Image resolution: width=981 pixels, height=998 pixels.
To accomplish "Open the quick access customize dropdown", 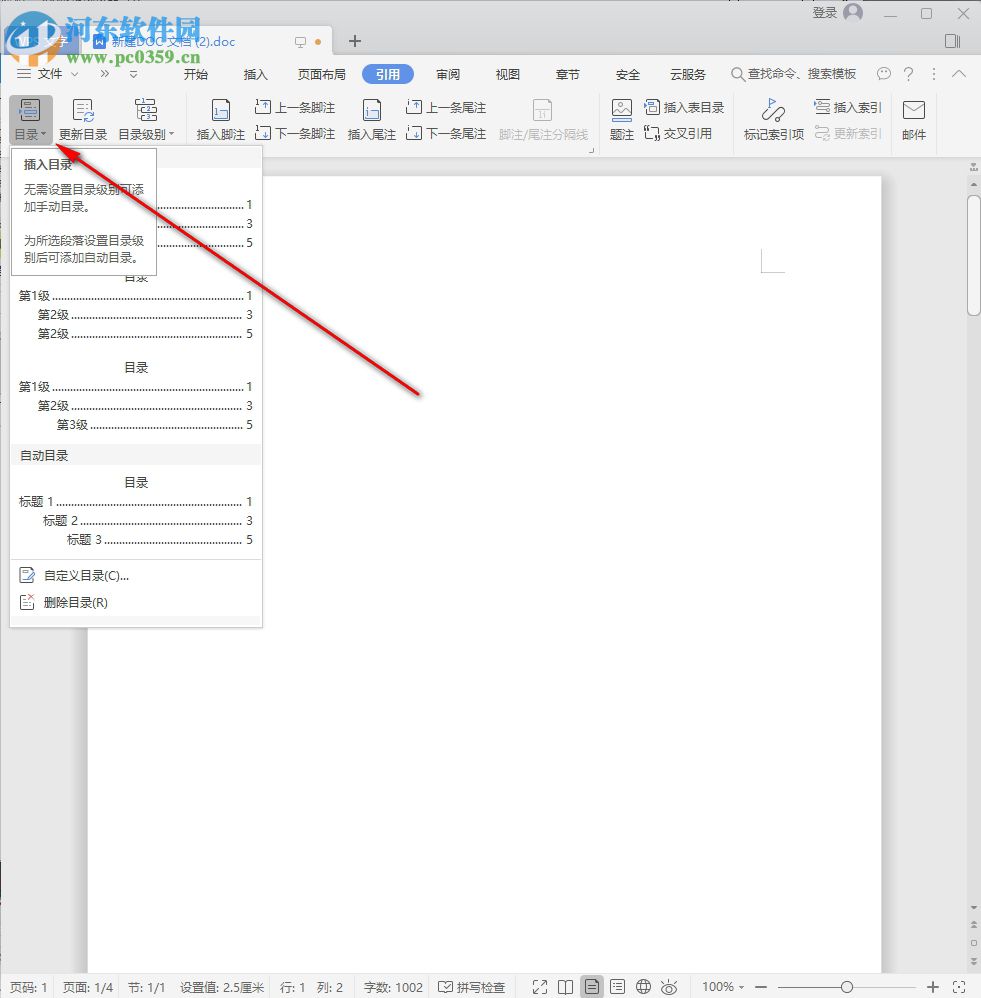I will click(x=133, y=74).
